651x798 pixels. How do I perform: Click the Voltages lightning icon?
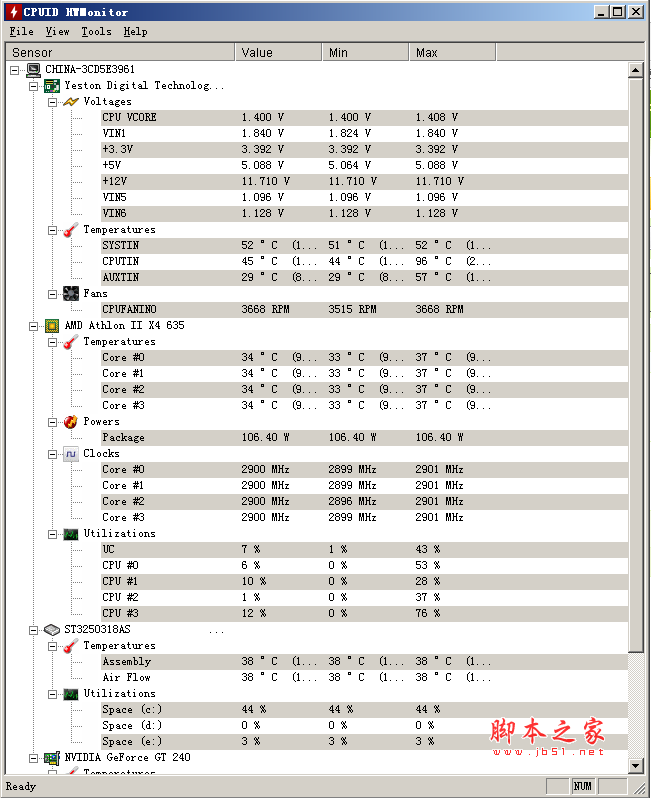71,102
